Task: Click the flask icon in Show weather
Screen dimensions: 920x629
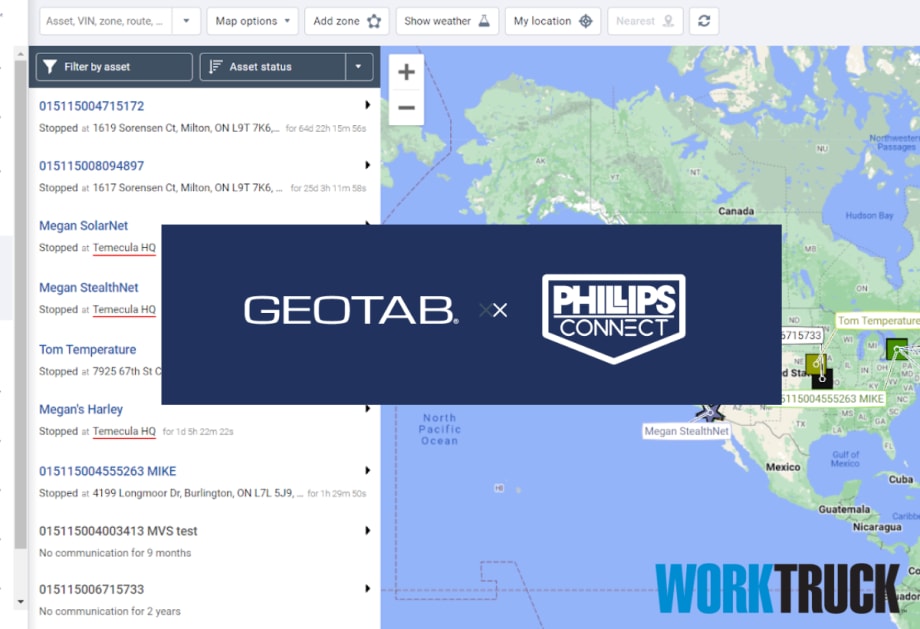Action: click(484, 21)
